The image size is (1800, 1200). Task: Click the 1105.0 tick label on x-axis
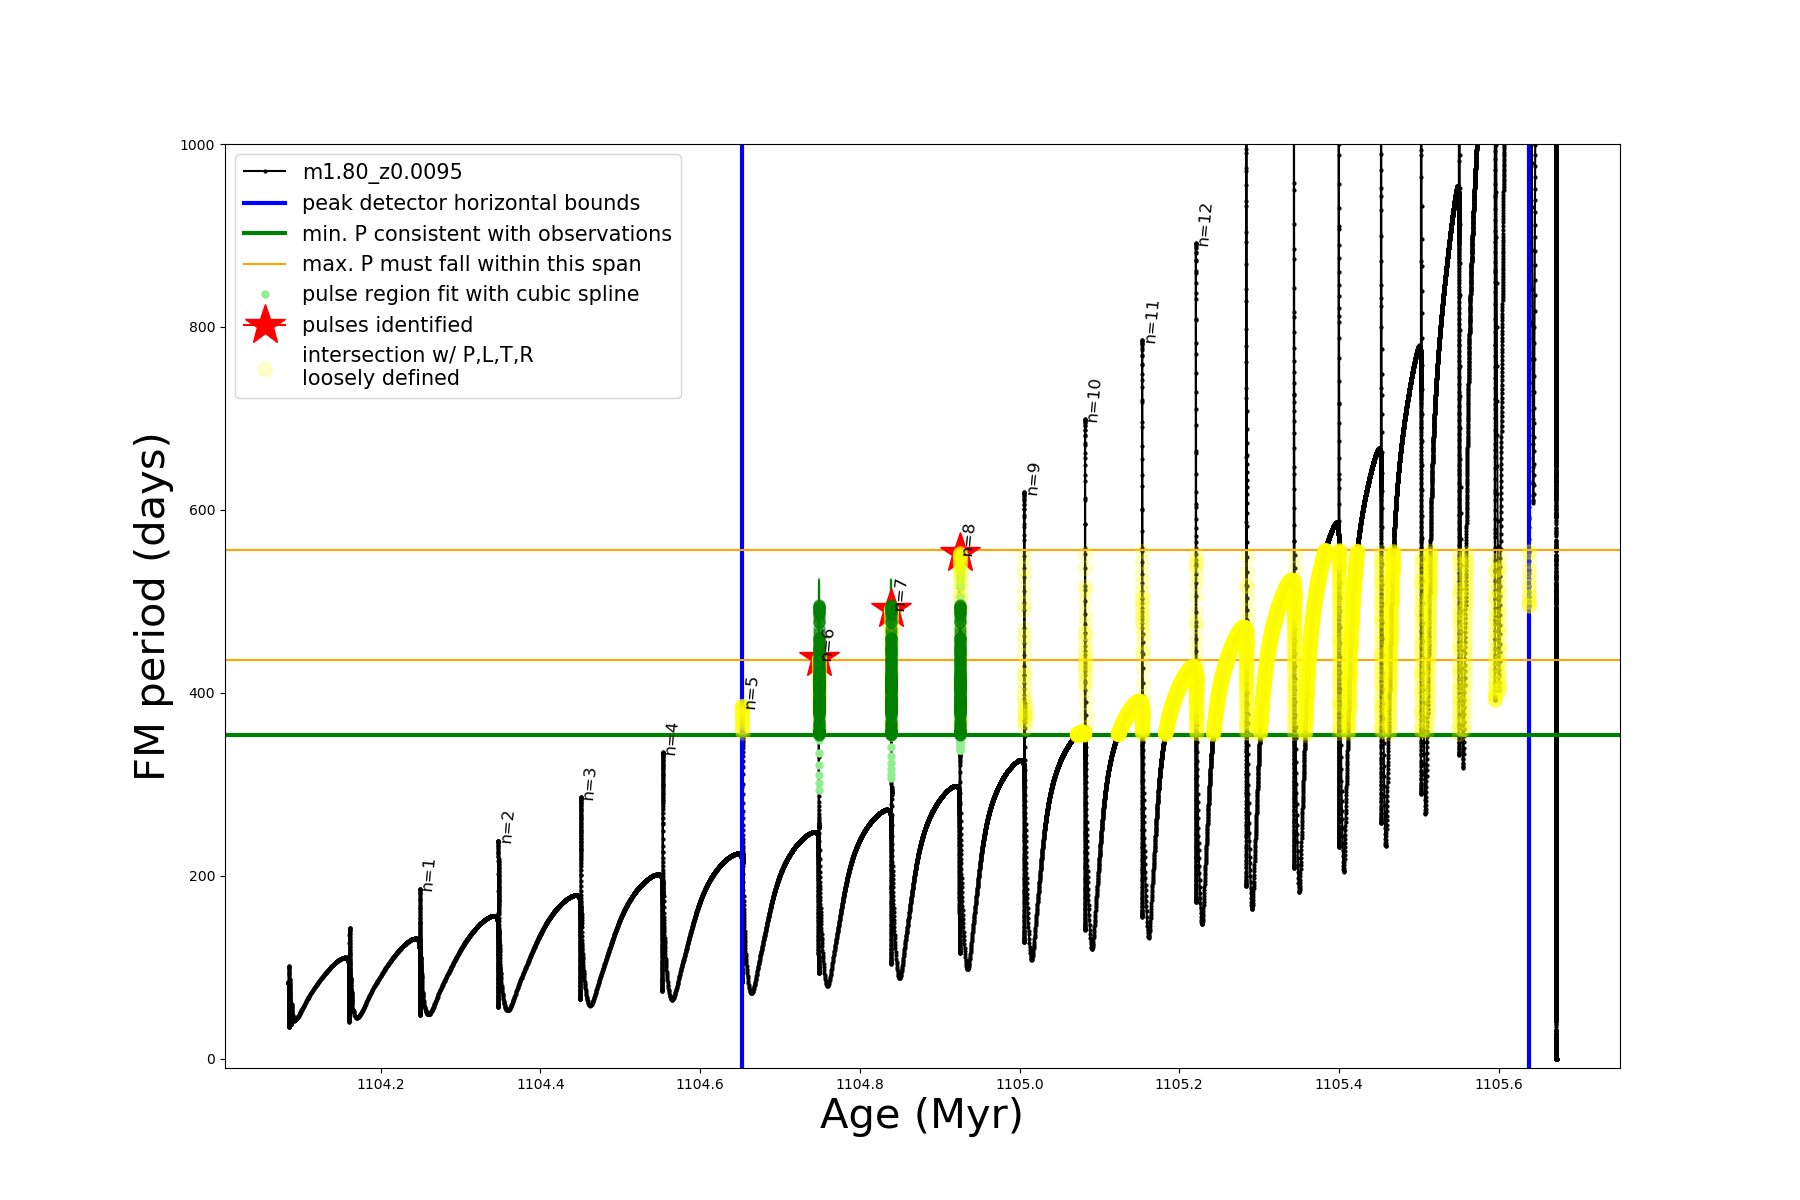coord(1019,1084)
